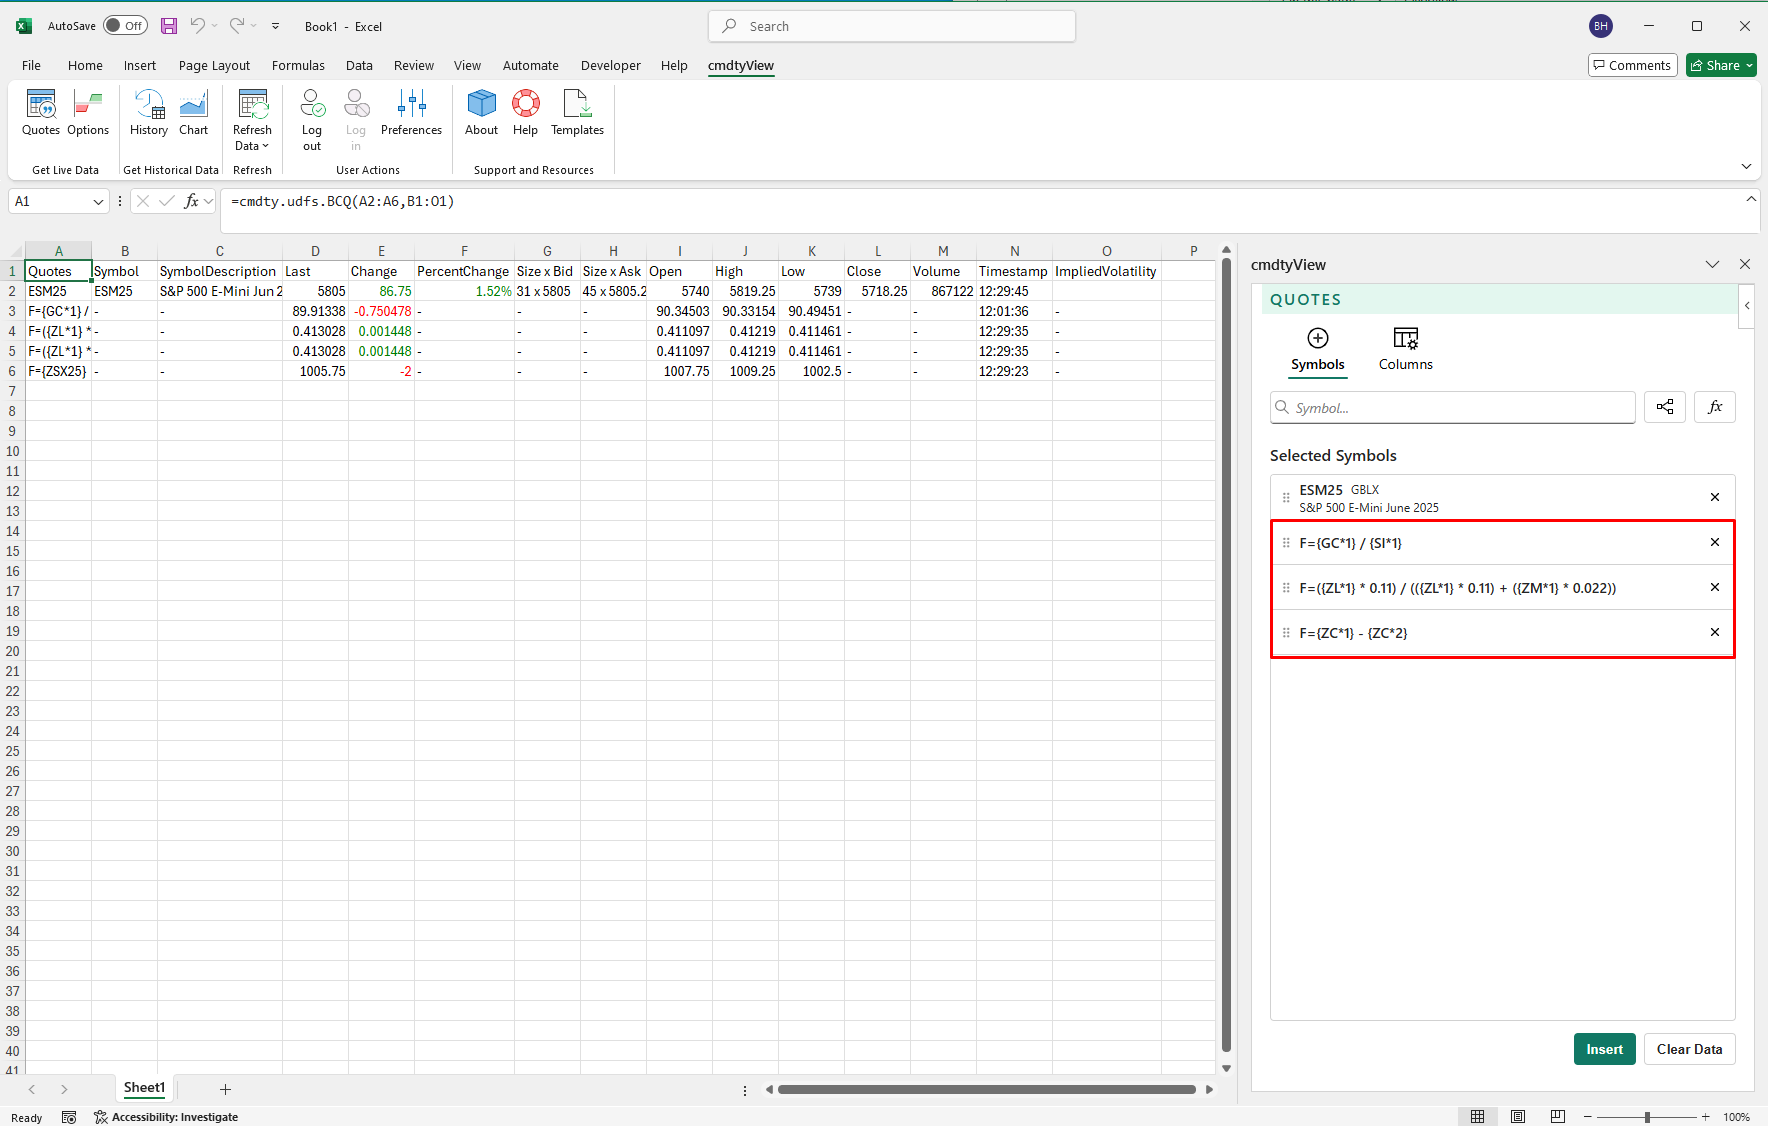Switch to the Symbols view in Quotes pane
The width and height of the screenshot is (1768, 1126).
[1317, 350]
